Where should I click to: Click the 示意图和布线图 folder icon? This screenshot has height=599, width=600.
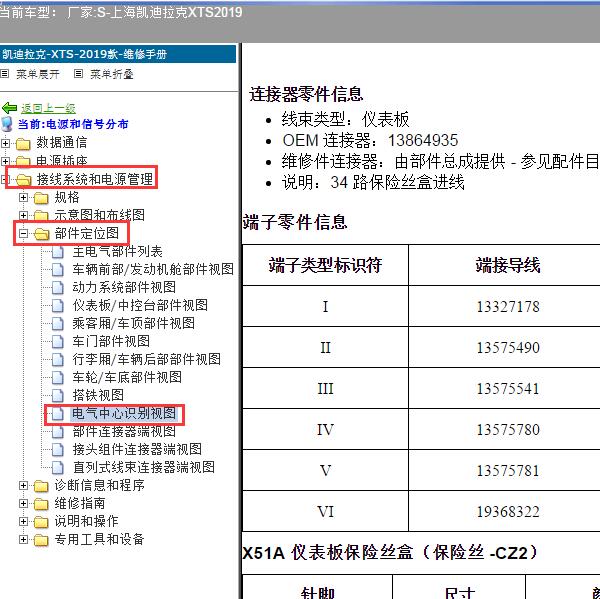click(41, 215)
